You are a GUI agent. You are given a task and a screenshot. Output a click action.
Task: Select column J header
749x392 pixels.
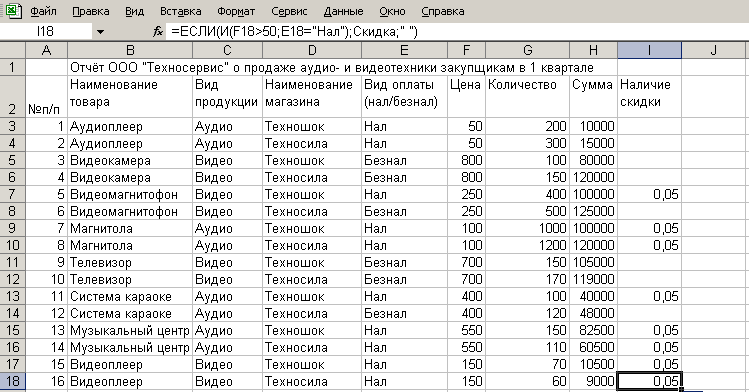(713, 50)
